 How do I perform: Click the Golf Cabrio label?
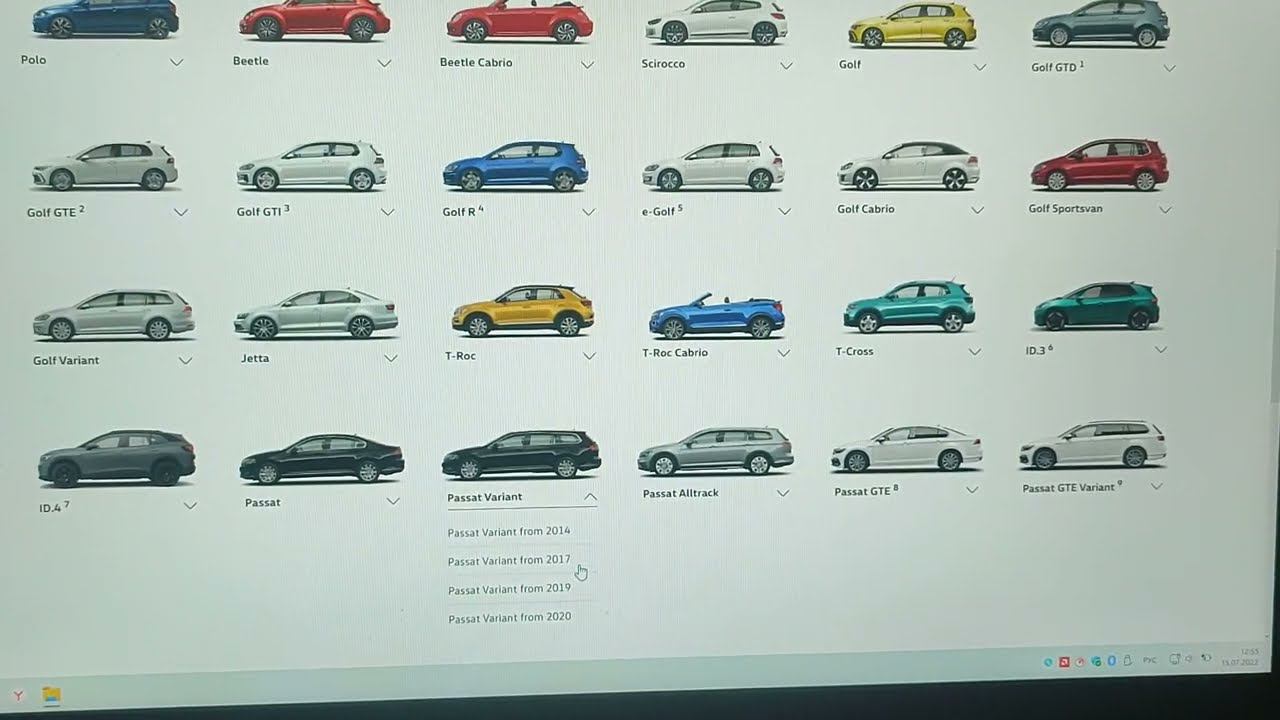866,209
